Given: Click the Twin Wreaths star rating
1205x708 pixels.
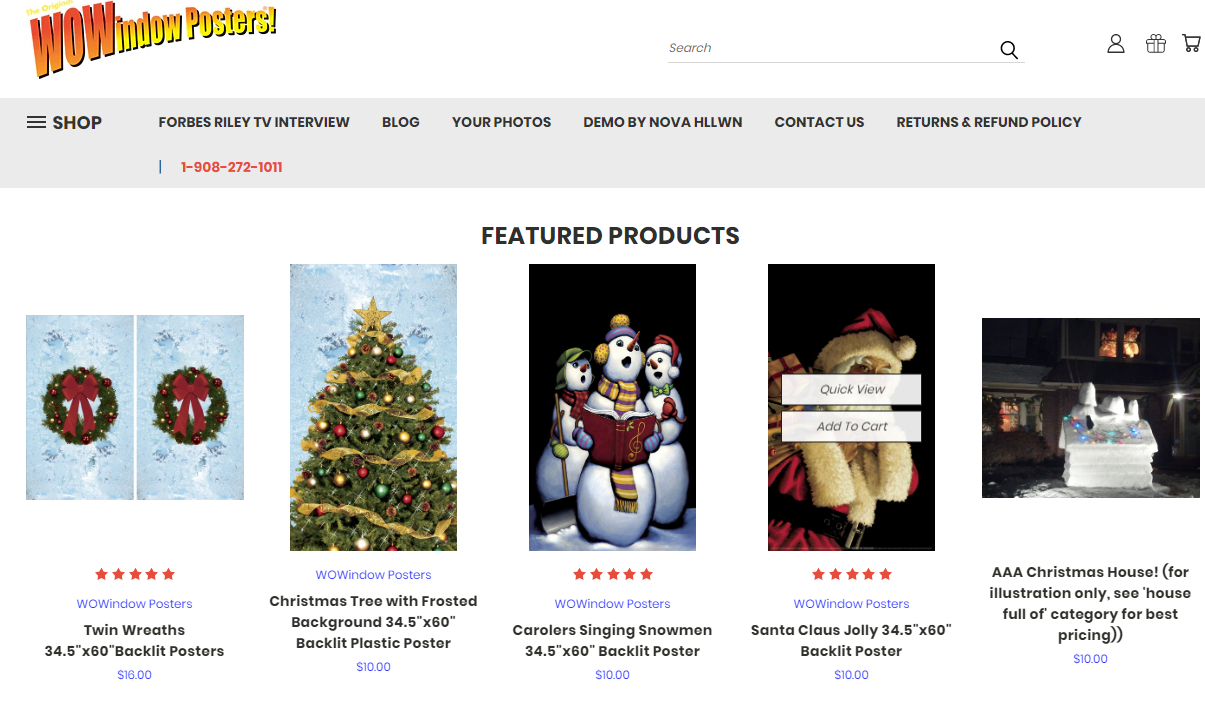Looking at the screenshot, I should click(135, 574).
